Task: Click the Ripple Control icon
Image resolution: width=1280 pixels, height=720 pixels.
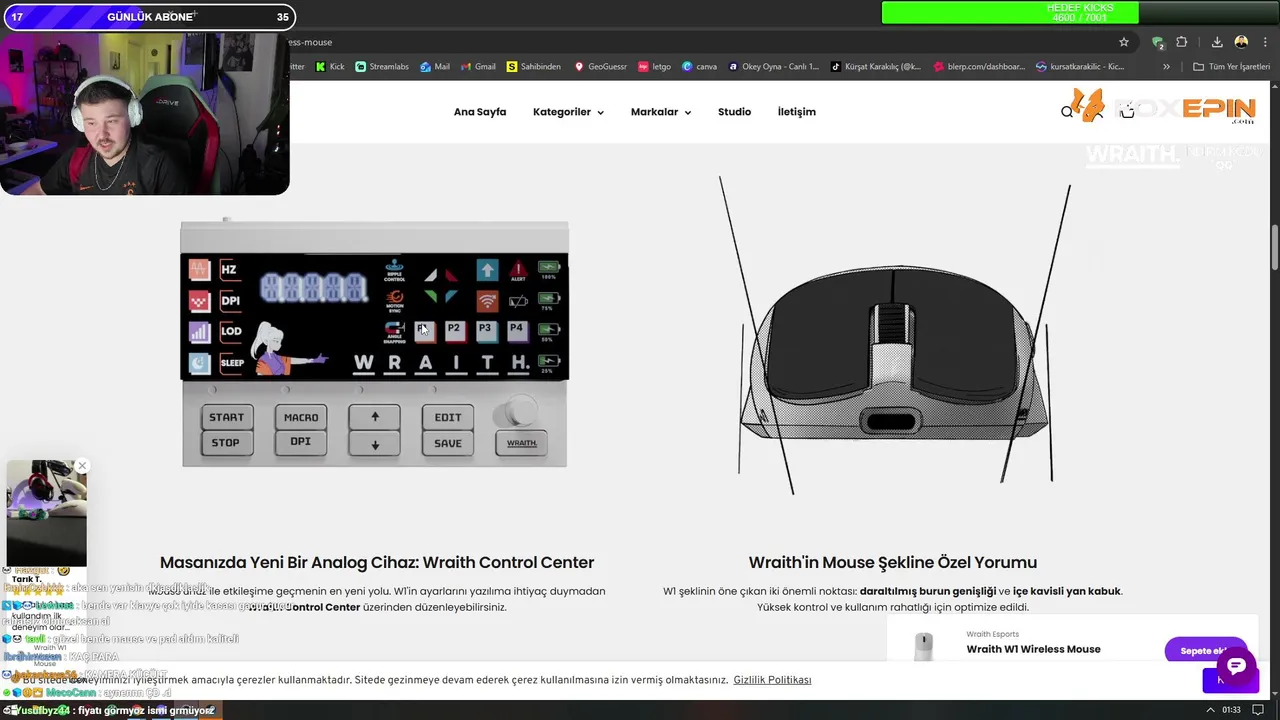Action: [395, 271]
